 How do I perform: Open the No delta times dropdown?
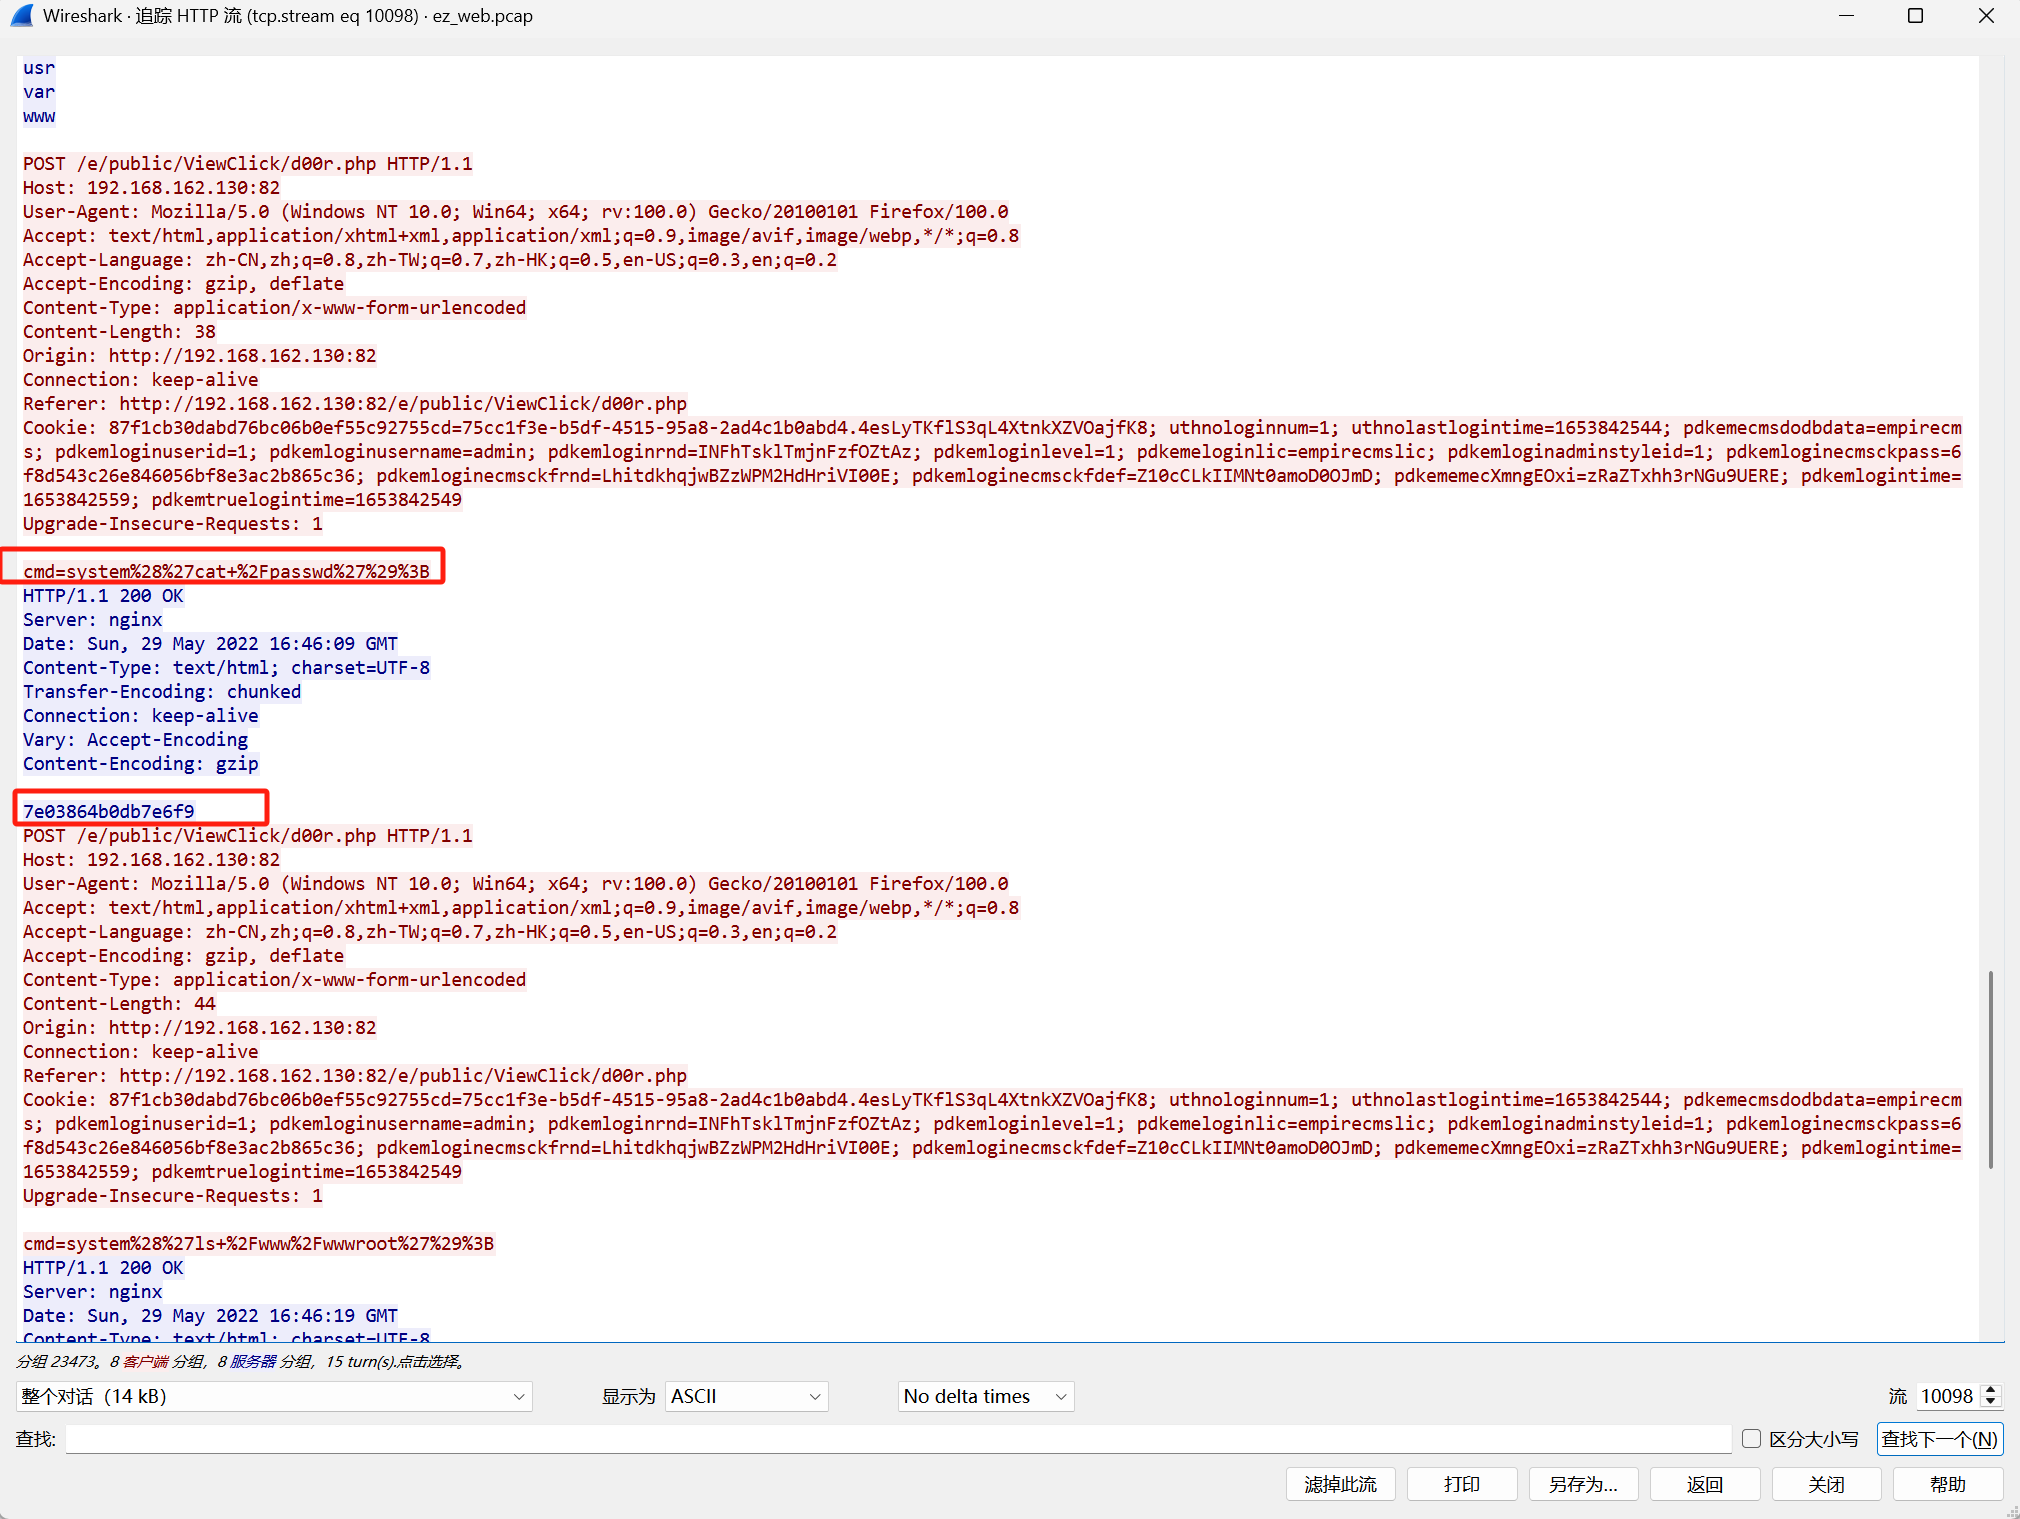pos(985,1396)
